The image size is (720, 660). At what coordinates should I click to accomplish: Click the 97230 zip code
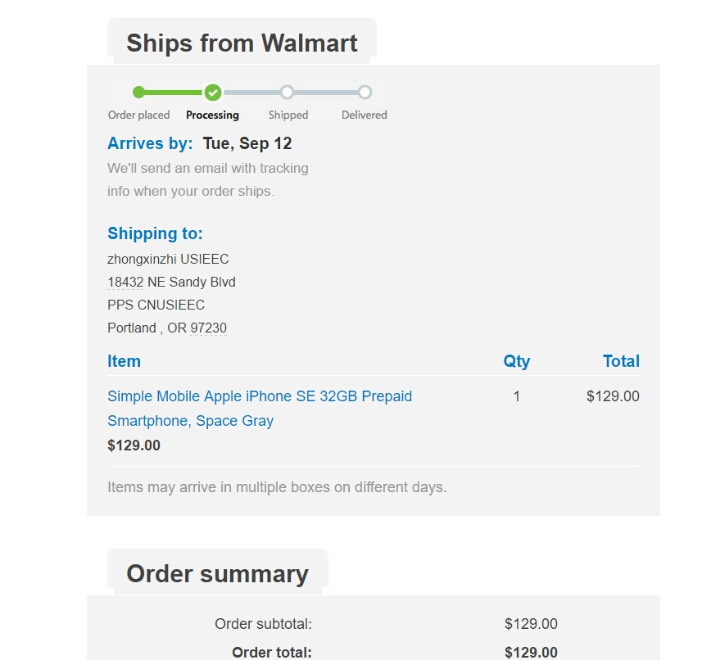[208, 328]
